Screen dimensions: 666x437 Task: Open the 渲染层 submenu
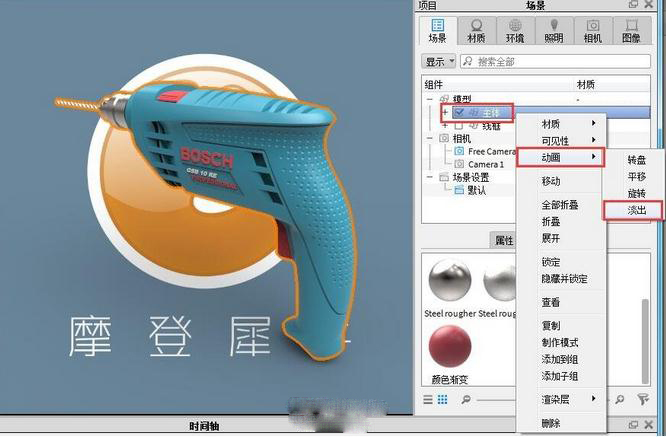[x=561, y=399]
